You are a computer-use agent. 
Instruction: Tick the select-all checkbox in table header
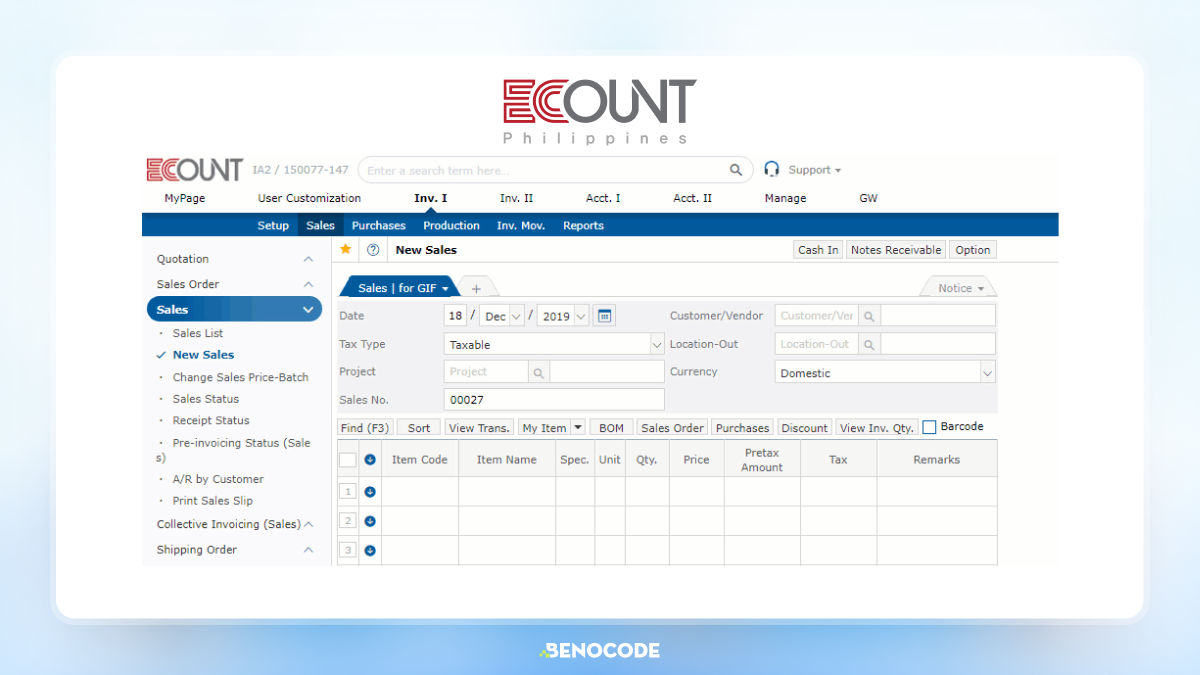click(x=347, y=460)
